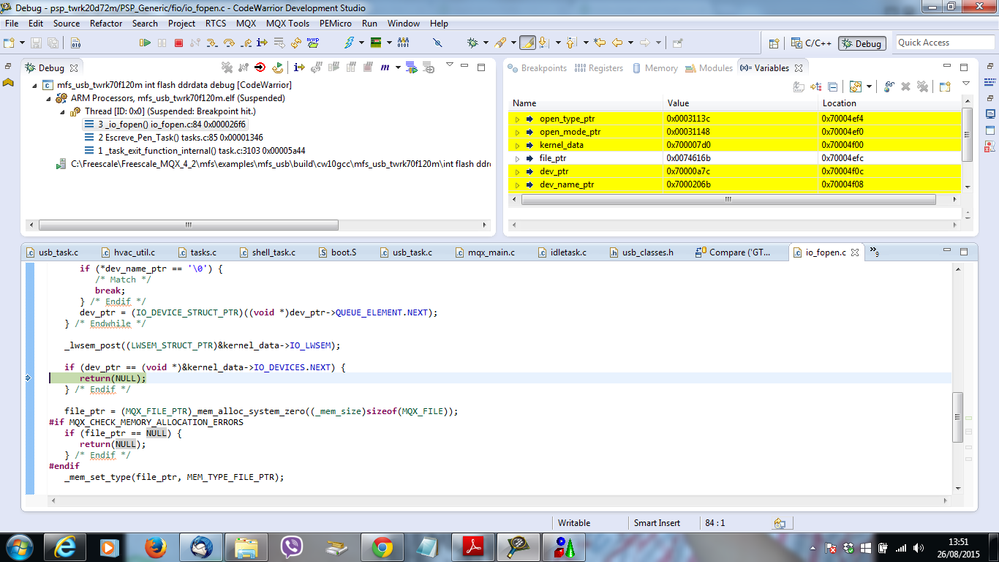Open the multicore 'm' dropdown in Debug view

coord(398,68)
